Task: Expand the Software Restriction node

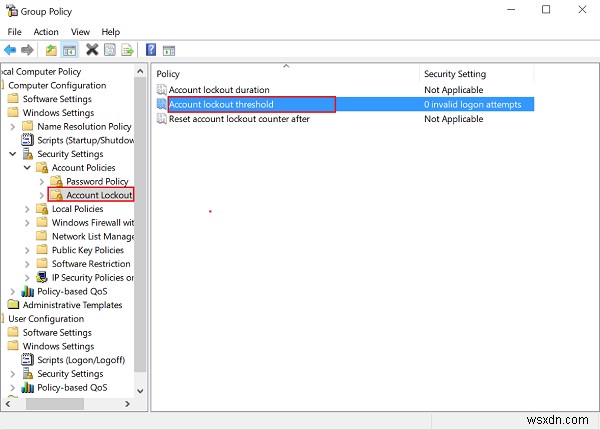Action: tap(27, 264)
